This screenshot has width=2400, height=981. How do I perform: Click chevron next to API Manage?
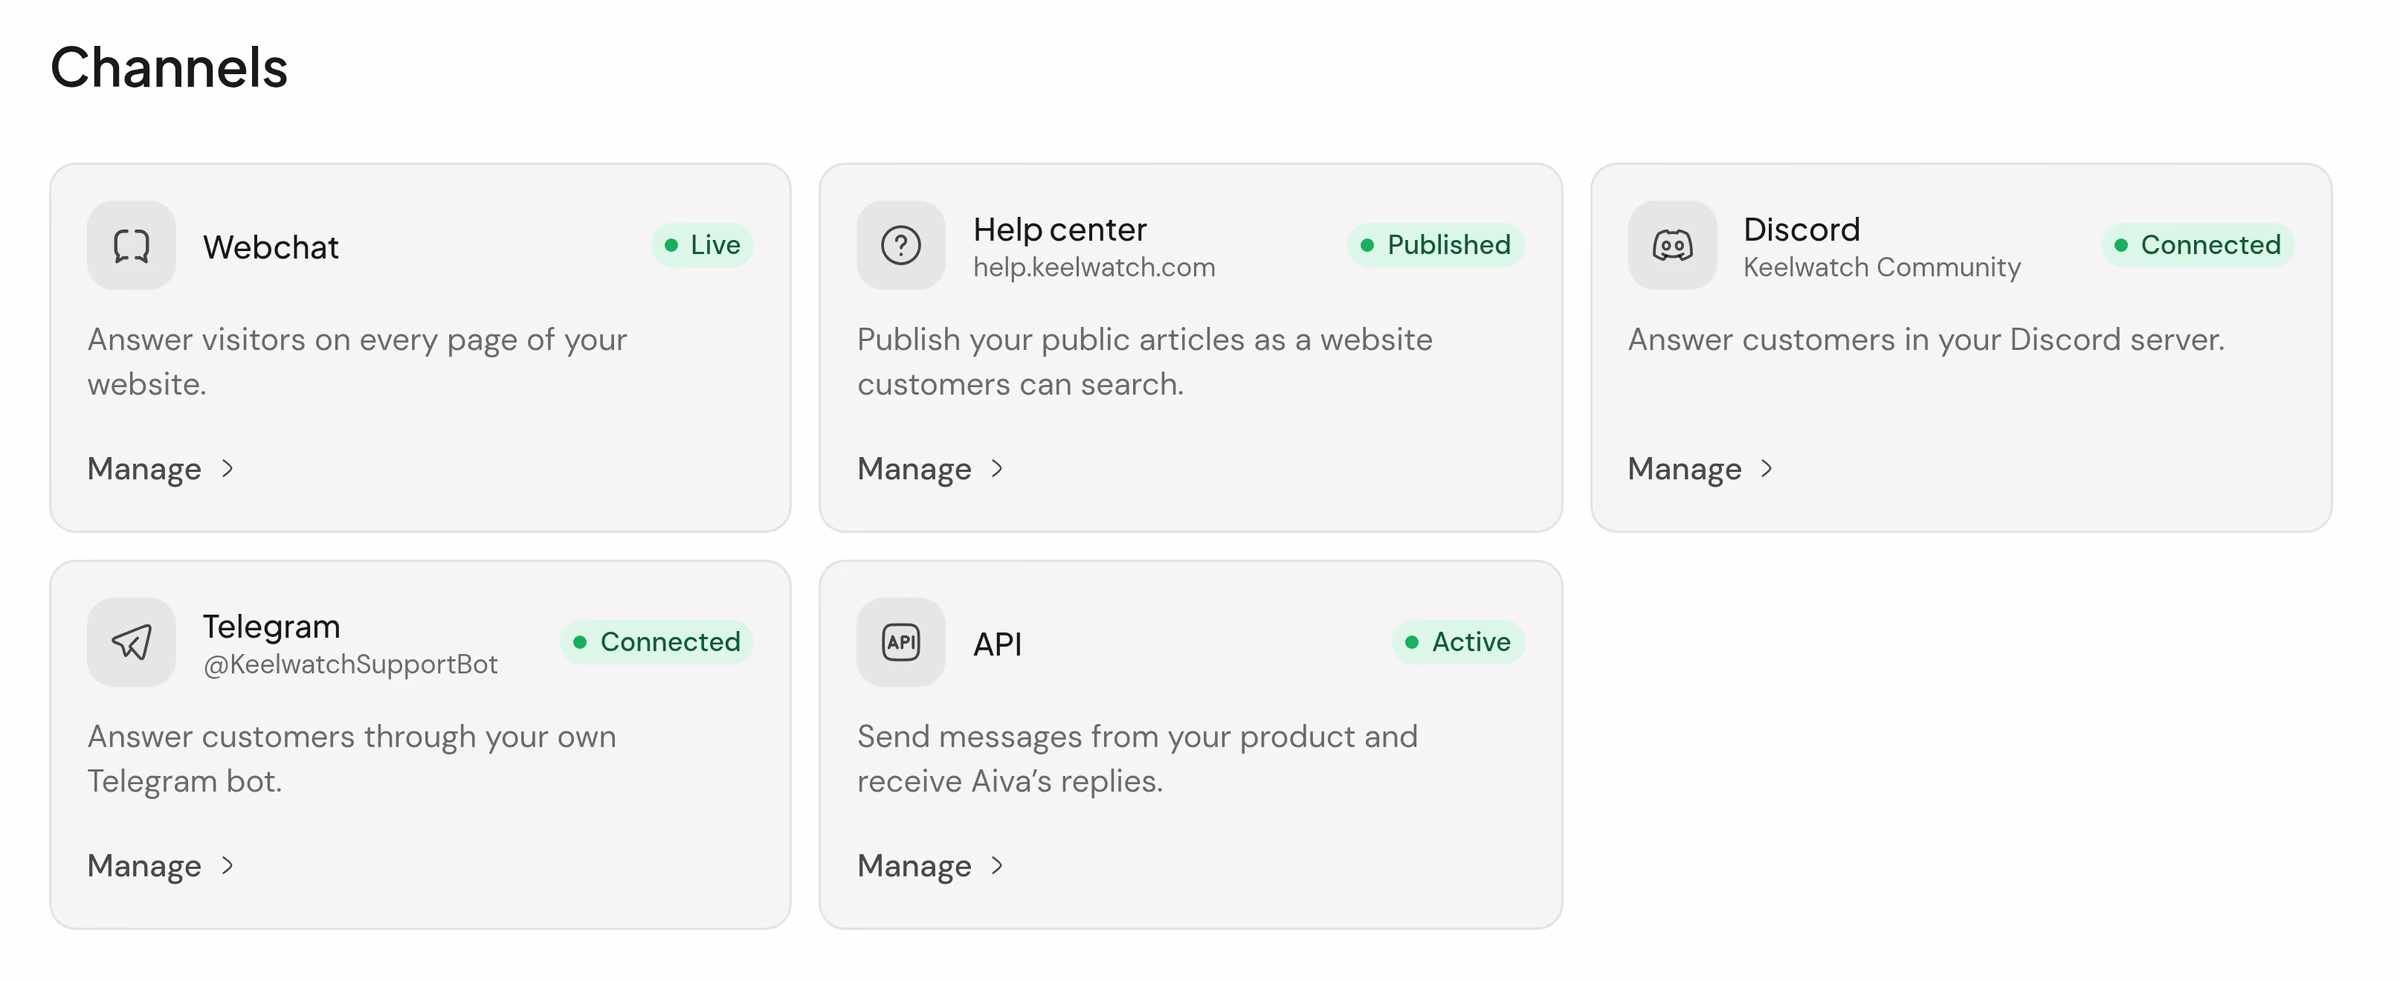tap(997, 866)
